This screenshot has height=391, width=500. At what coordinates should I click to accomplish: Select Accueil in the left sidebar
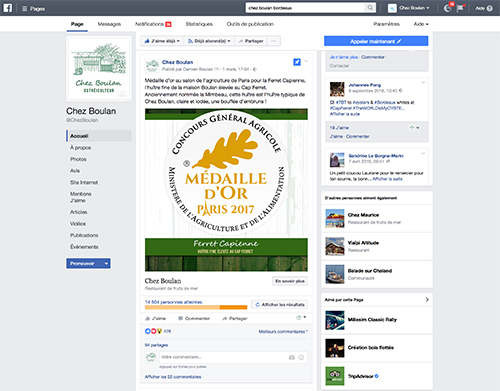pos(99,136)
